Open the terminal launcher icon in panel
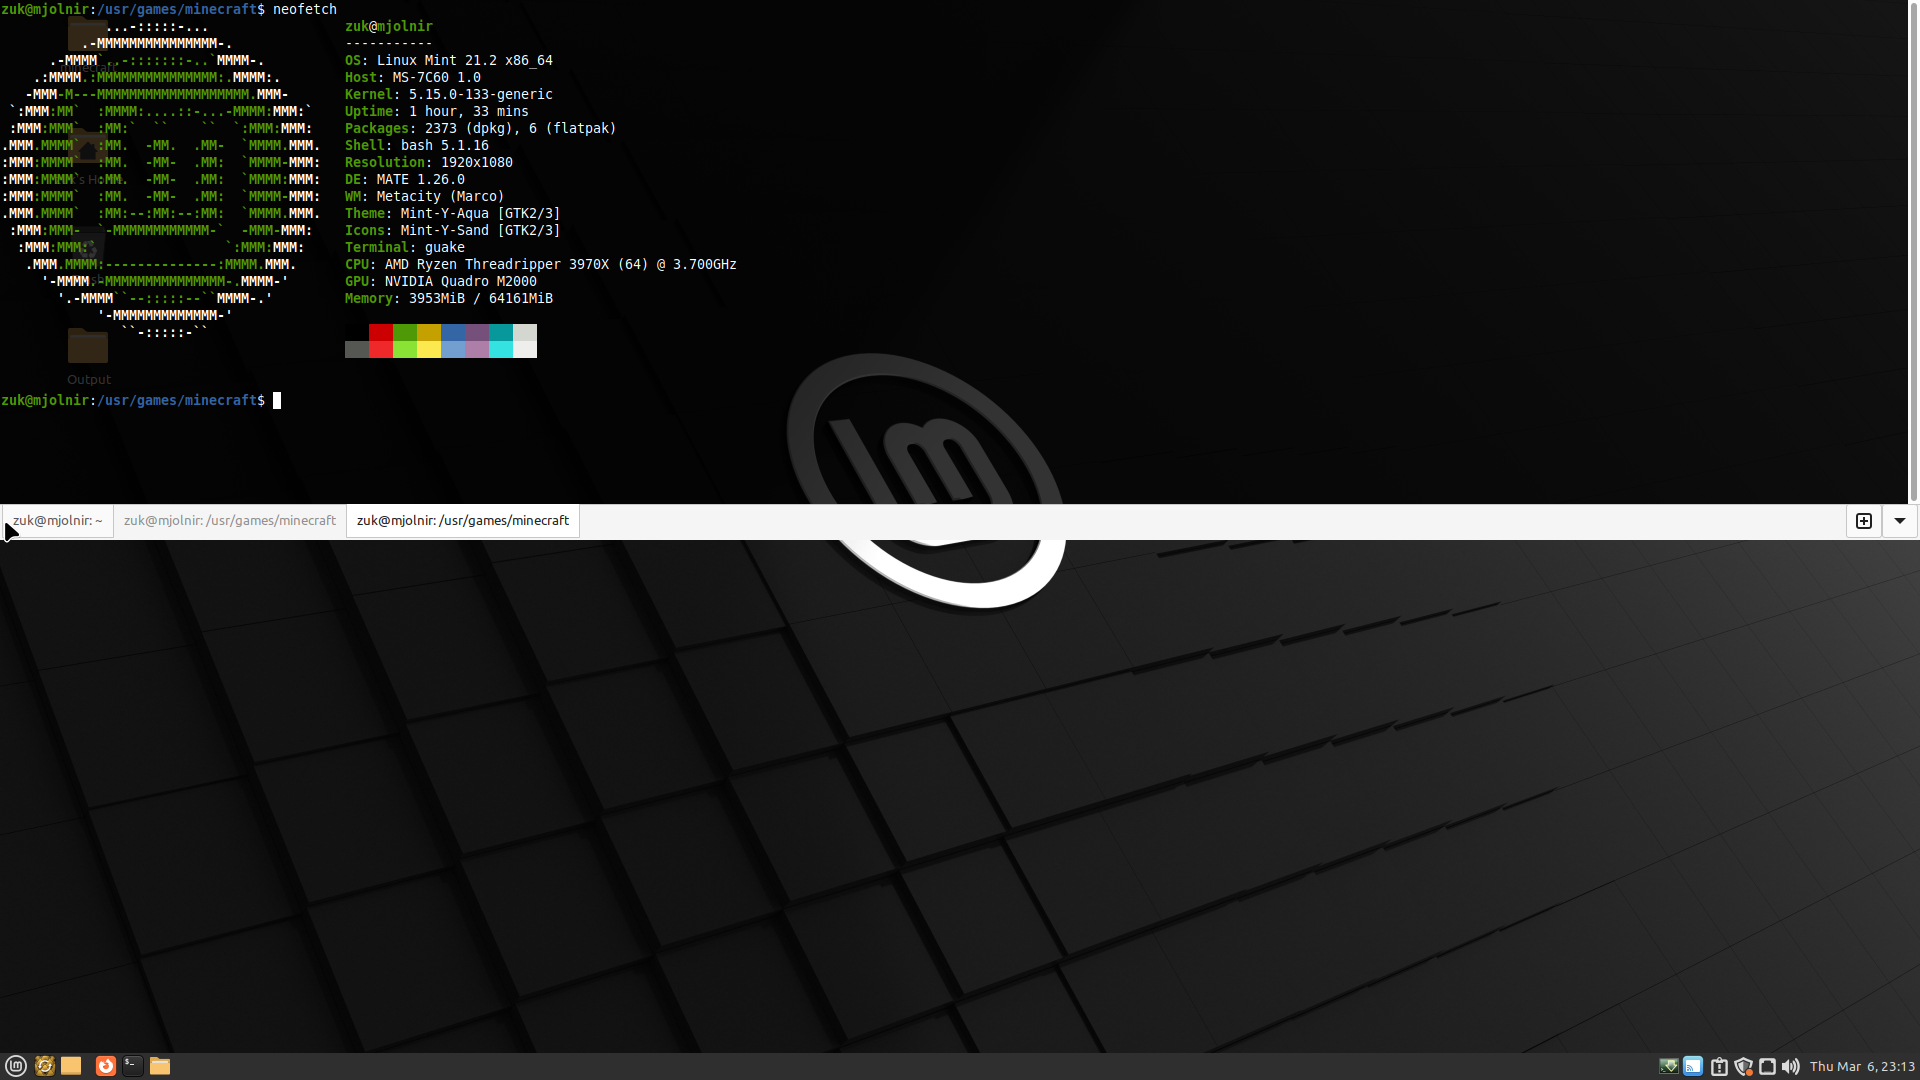Screen dimensions: 1920x1080 pyautogui.click(x=133, y=1066)
